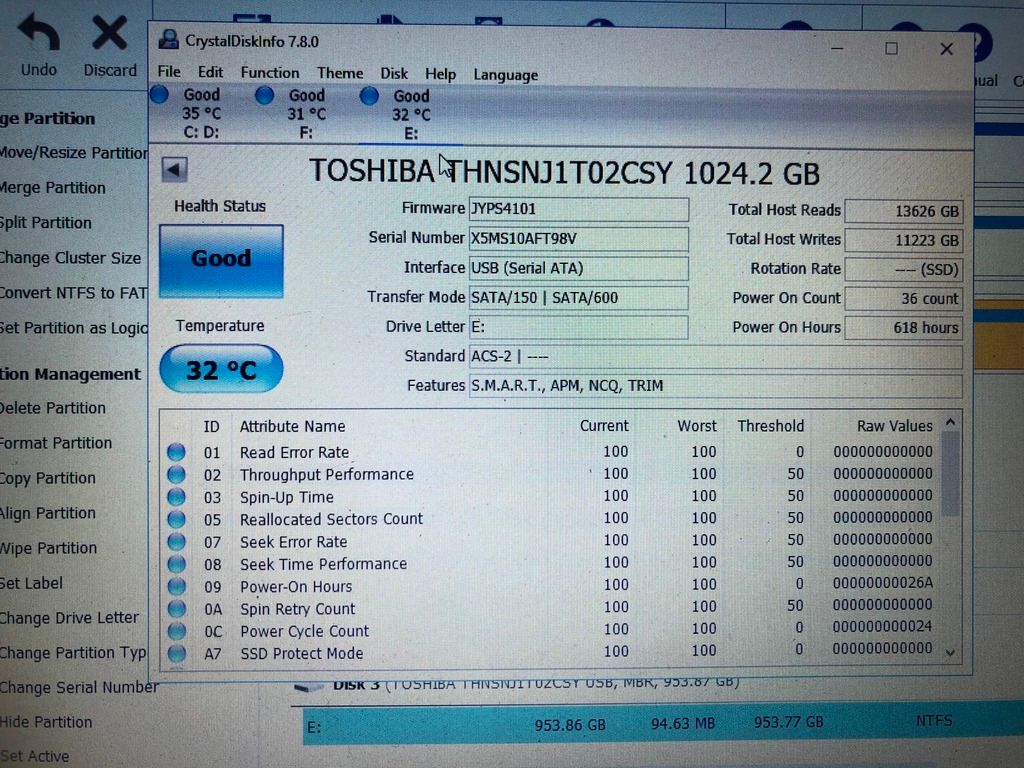
Task: Open the Edit menu
Action: pos(210,72)
